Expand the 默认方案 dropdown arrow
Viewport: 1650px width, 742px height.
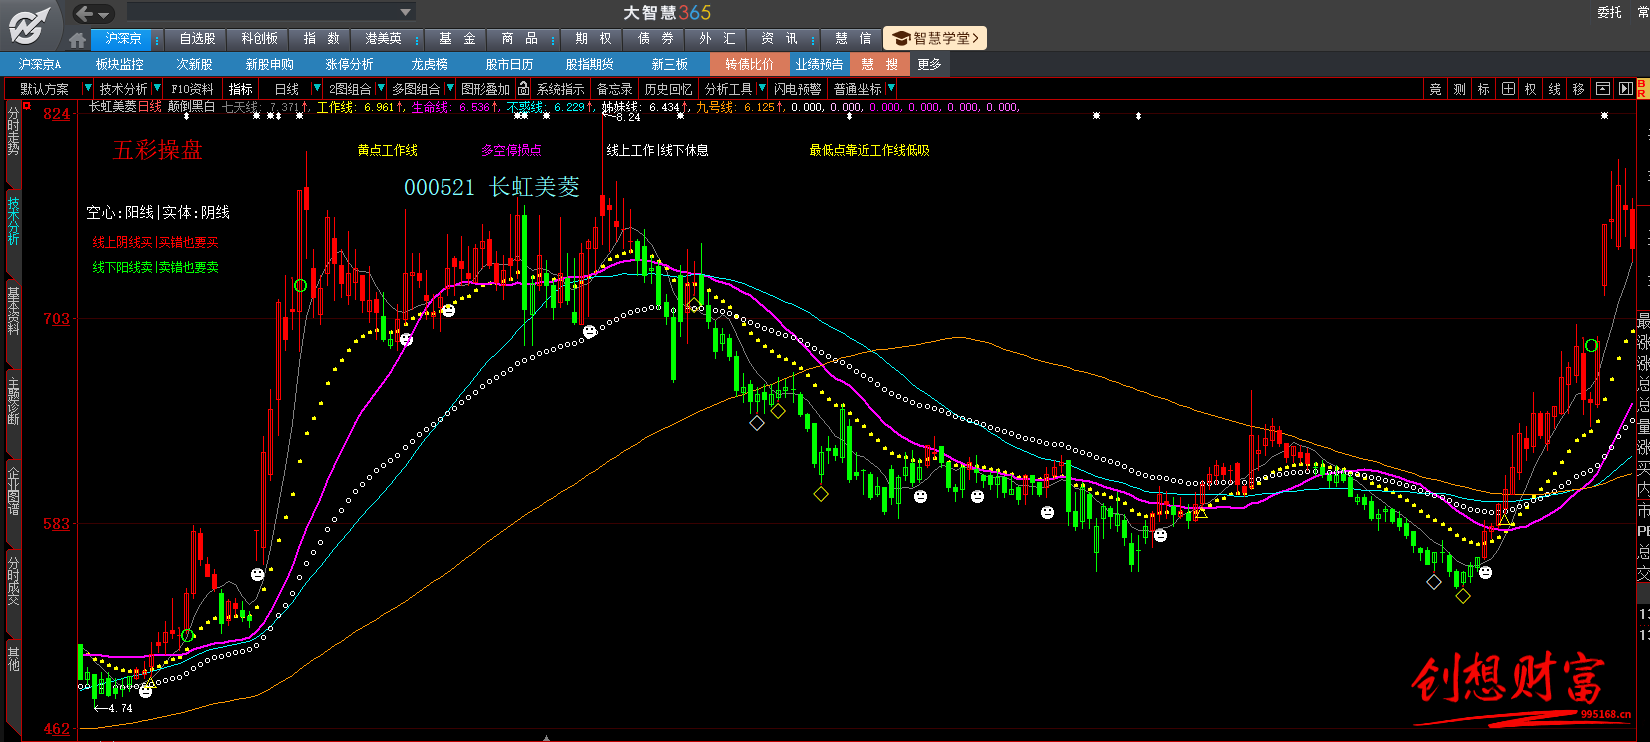point(87,89)
